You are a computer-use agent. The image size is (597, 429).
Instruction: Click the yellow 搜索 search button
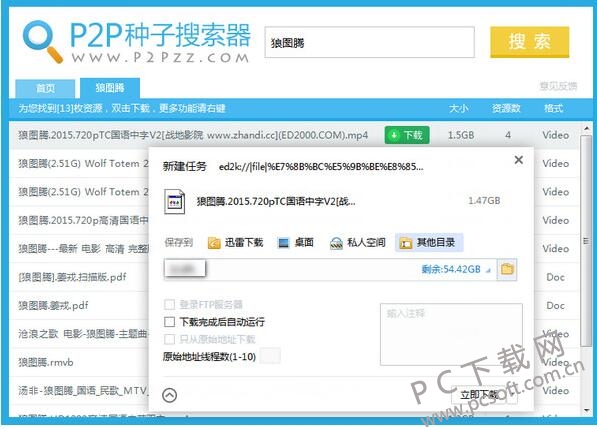530,42
